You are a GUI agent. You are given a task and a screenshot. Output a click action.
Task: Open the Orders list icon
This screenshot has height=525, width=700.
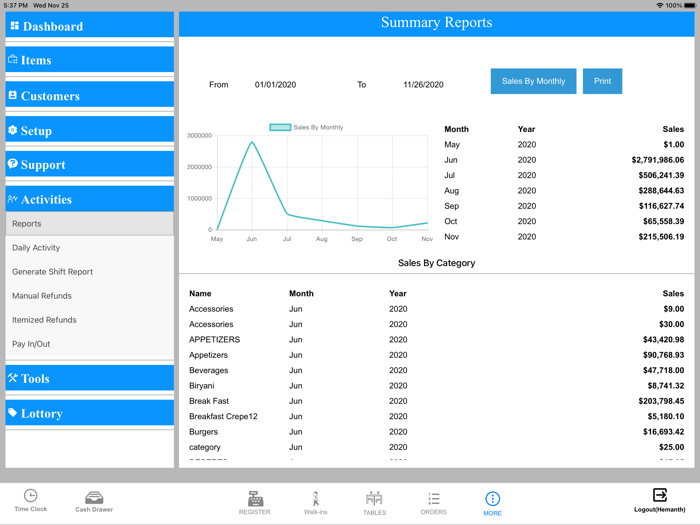pyautogui.click(x=433, y=498)
